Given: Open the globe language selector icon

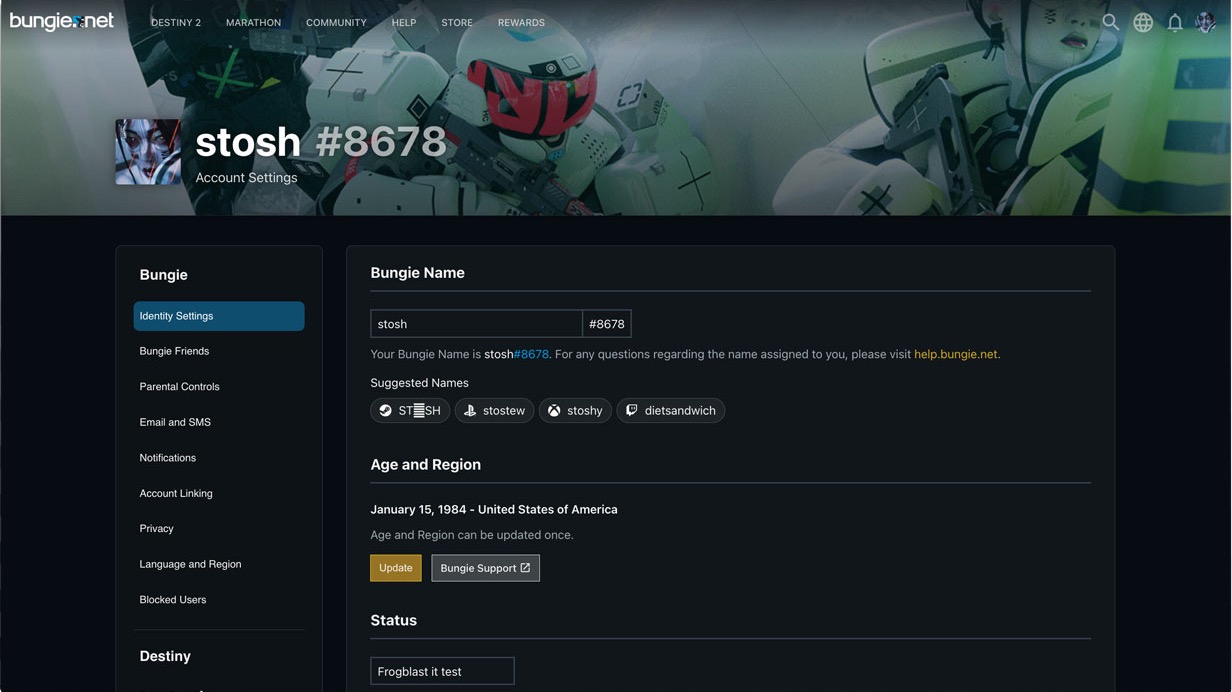Looking at the screenshot, I should pyautogui.click(x=1143, y=22).
